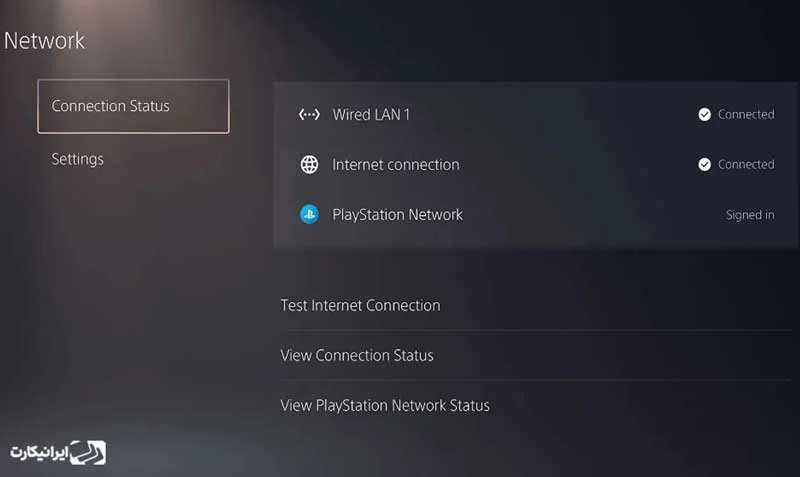
Task: Click the "Signed in" status text
Action: [750, 215]
